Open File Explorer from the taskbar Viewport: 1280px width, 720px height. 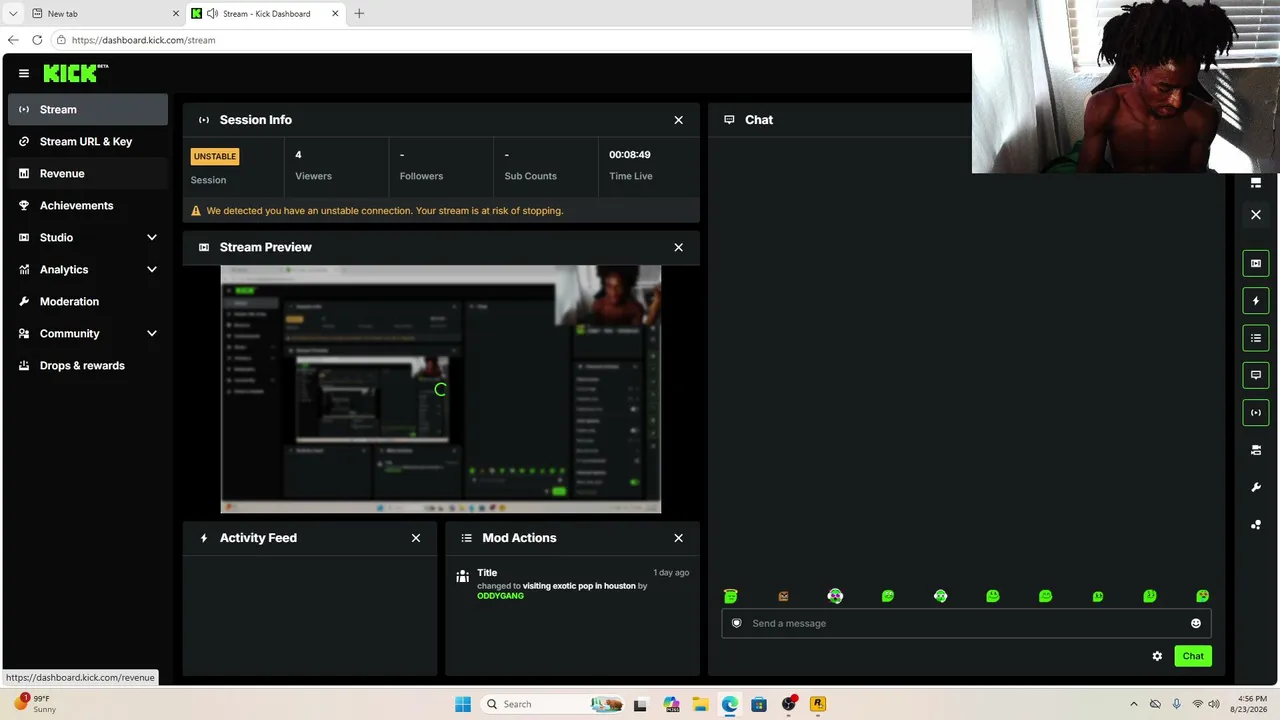[x=700, y=704]
